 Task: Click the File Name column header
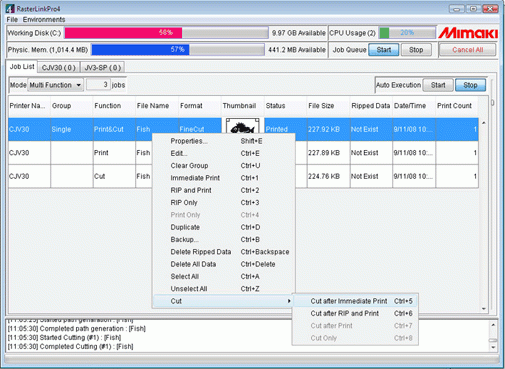(x=157, y=106)
